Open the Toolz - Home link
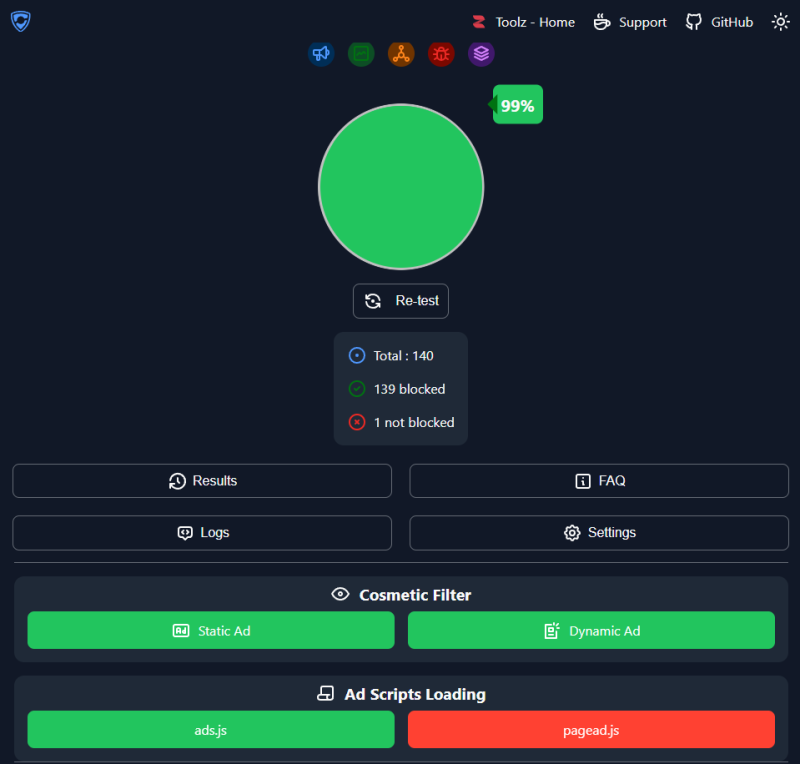The image size is (800, 764). coord(523,22)
